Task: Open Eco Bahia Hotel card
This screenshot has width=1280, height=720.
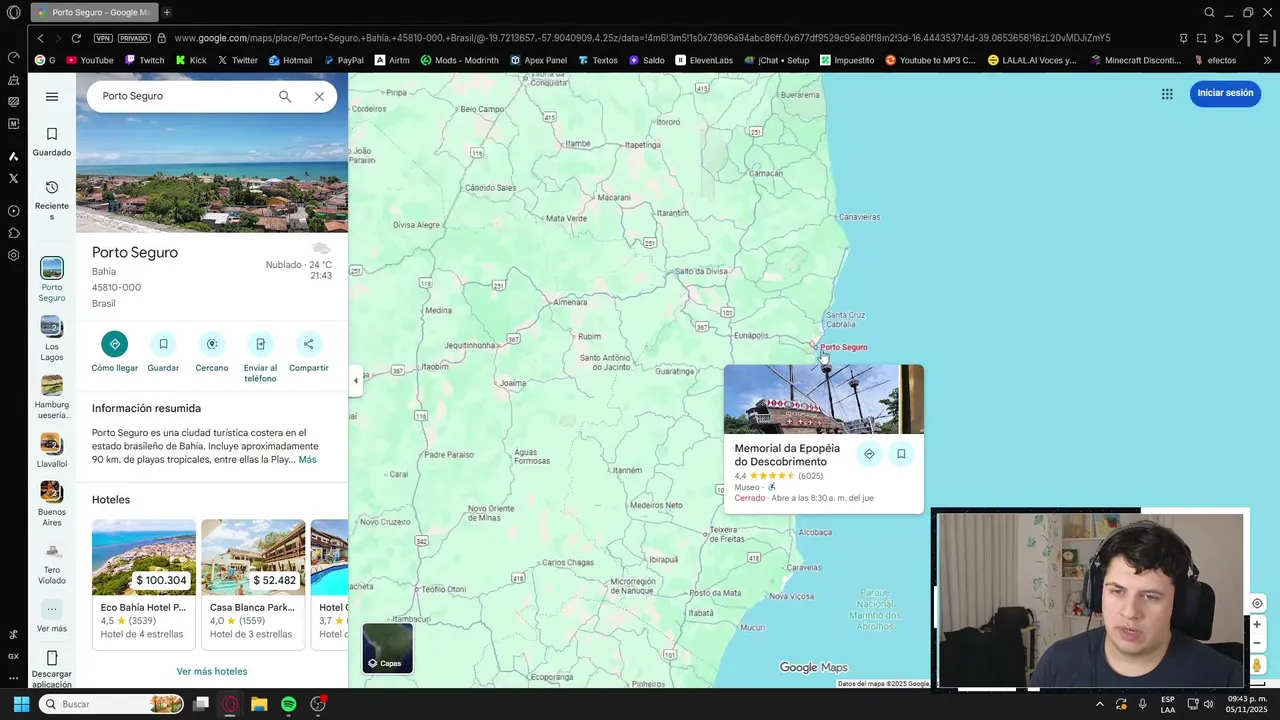Action: tap(144, 584)
